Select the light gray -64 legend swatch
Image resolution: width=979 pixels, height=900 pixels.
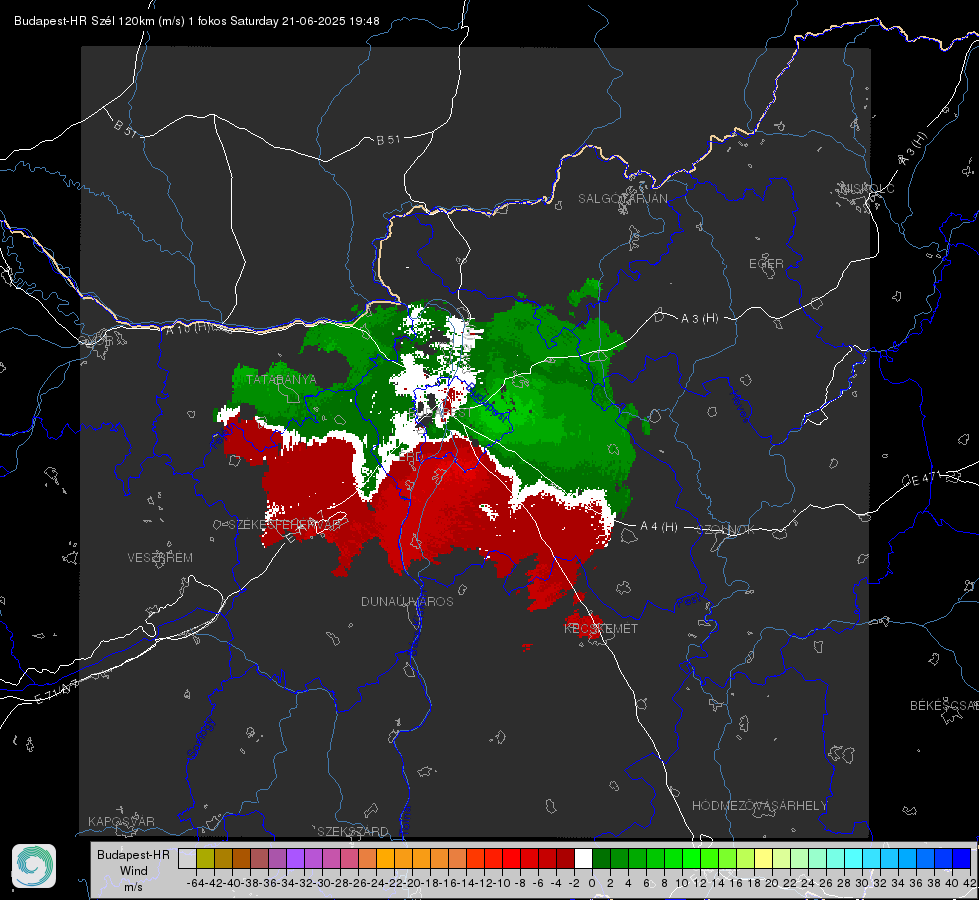[187, 858]
